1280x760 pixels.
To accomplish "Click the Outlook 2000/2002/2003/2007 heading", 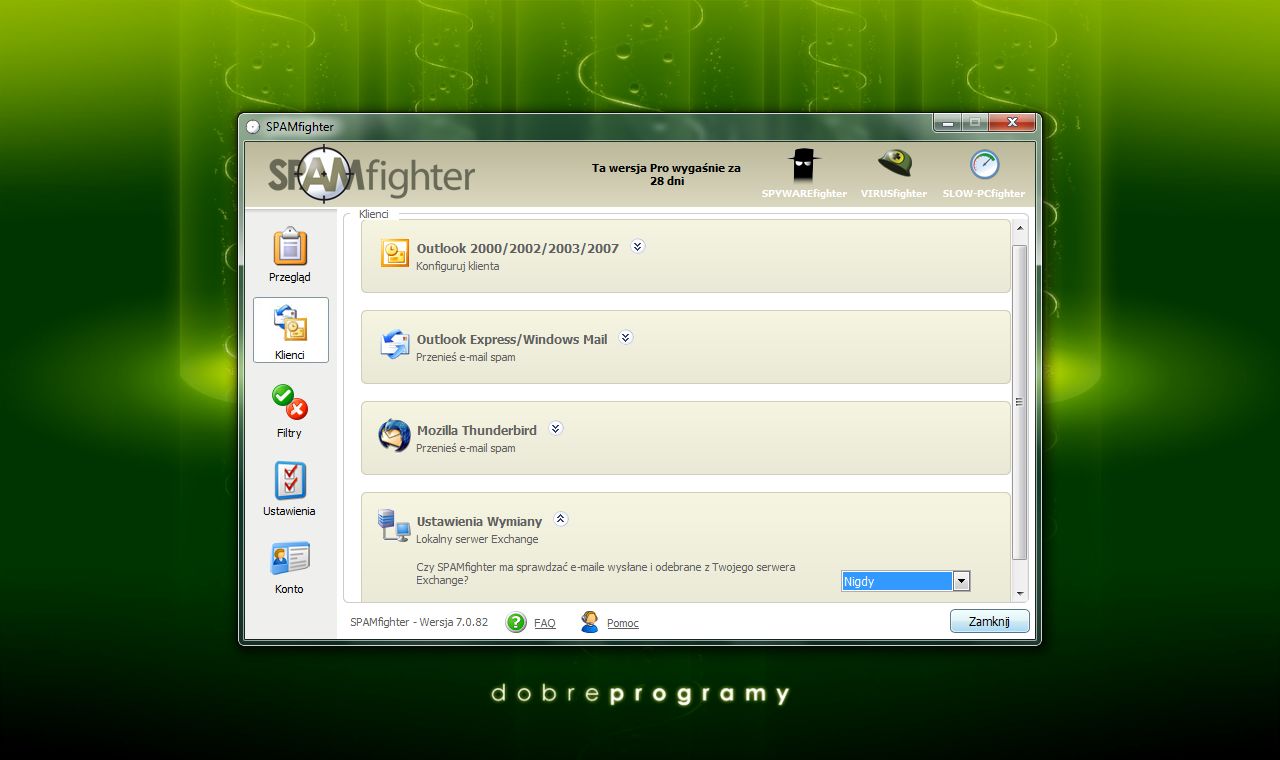I will 518,248.
